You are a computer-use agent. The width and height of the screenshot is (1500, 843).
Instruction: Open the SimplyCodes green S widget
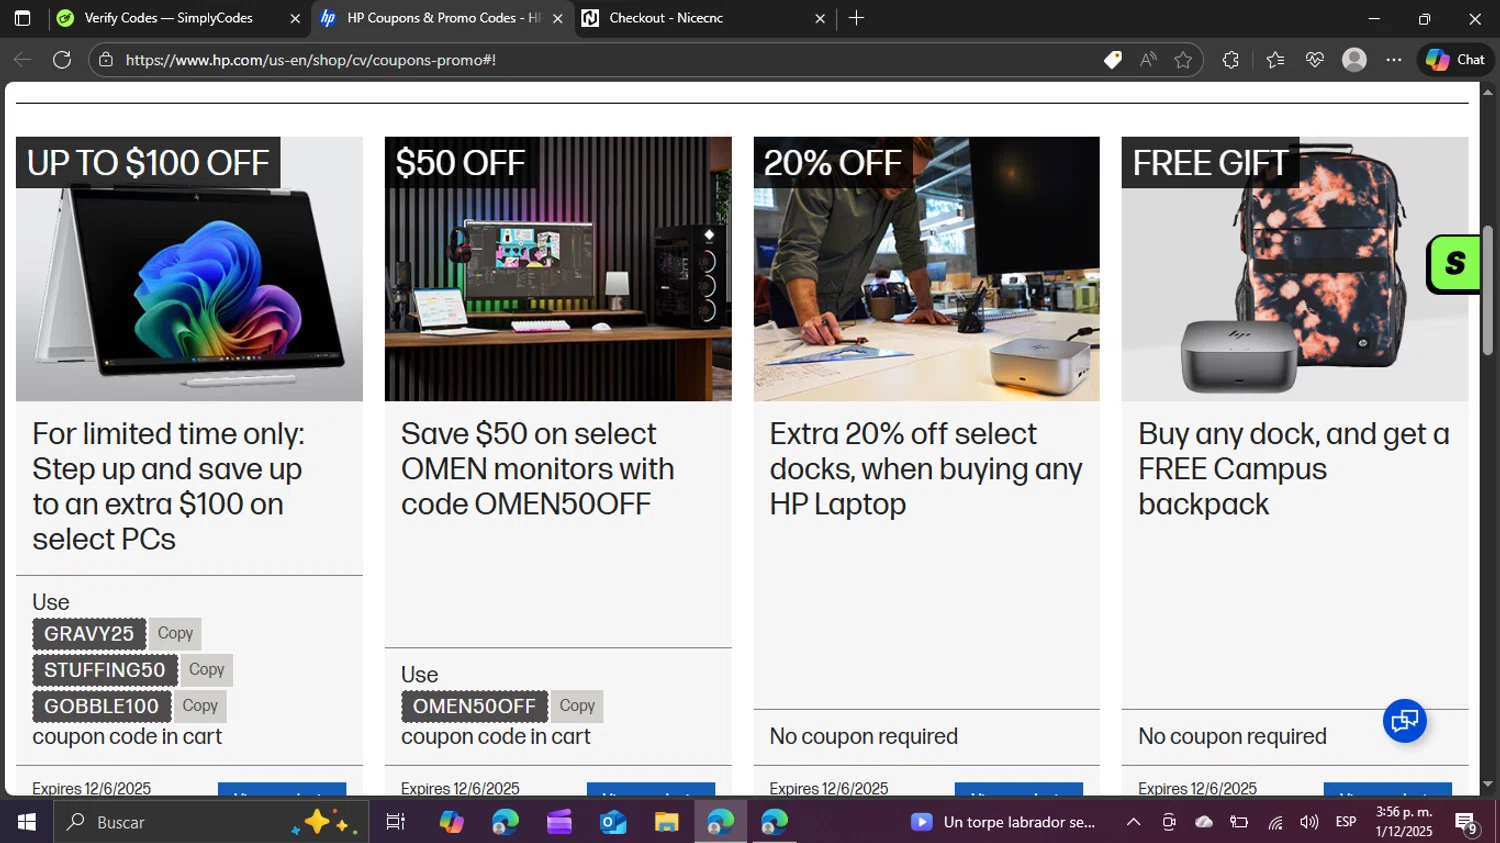coord(1454,264)
